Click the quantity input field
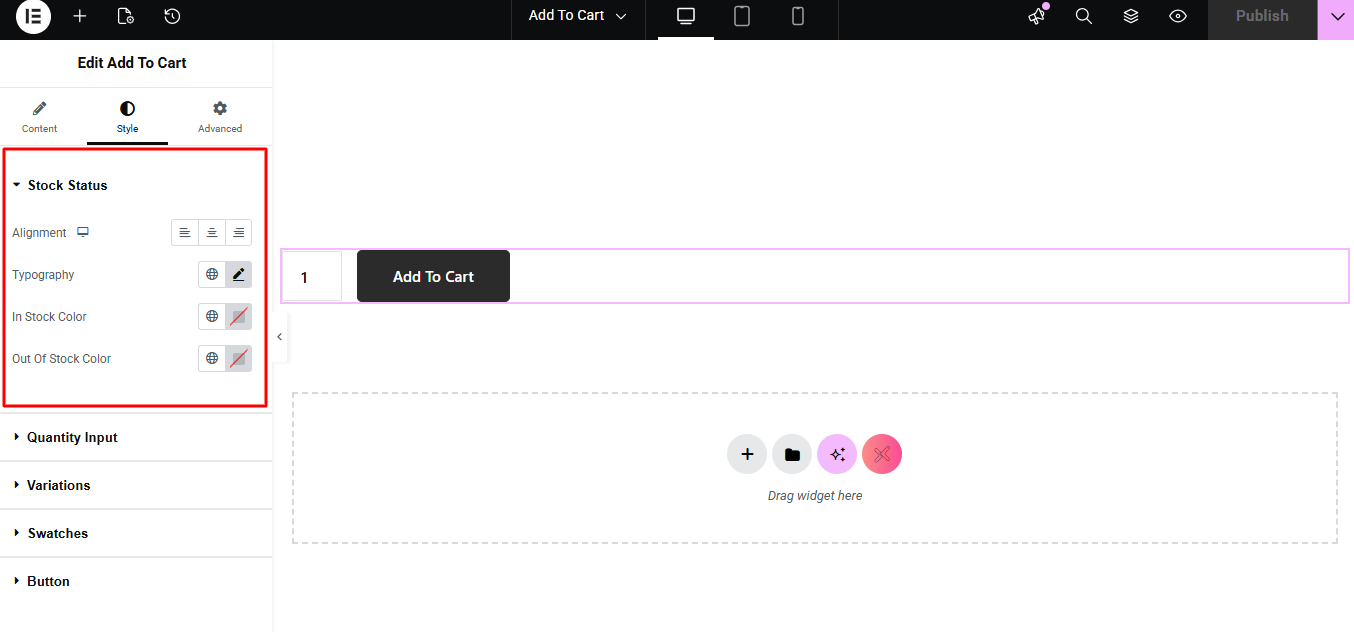Viewport: 1354px width, 632px height. click(x=312, y=277)
